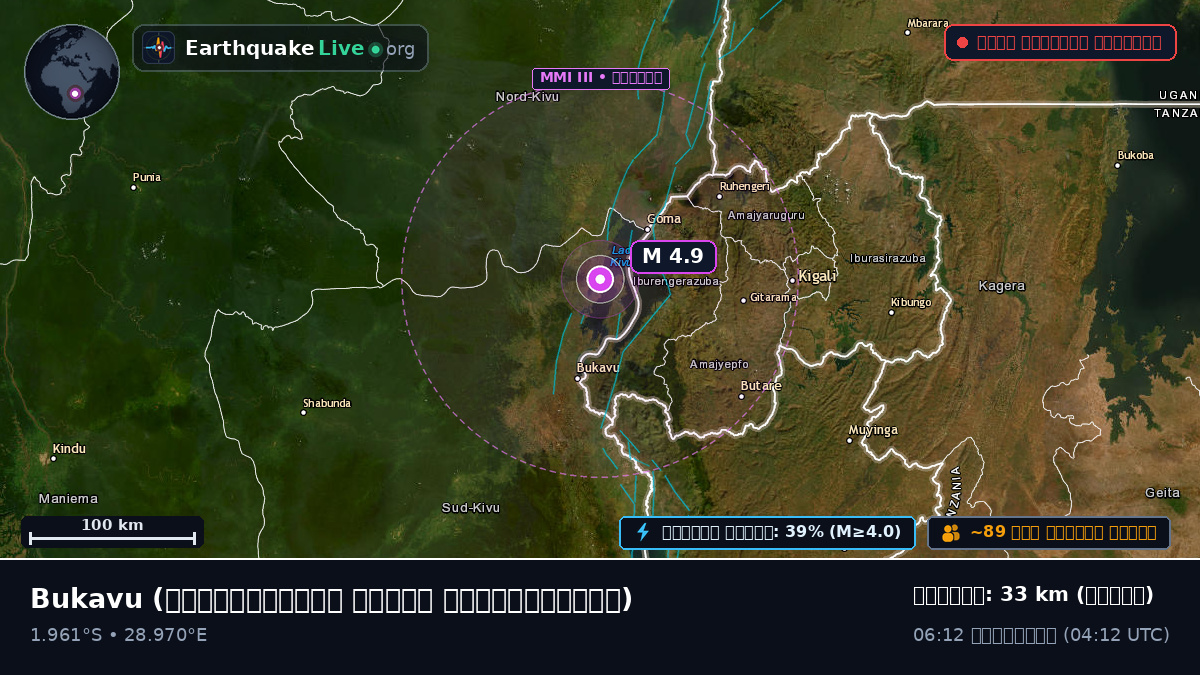Click the Iburengerazuba province label
The height and width of the screenshot is (675, 1200).
675,282
